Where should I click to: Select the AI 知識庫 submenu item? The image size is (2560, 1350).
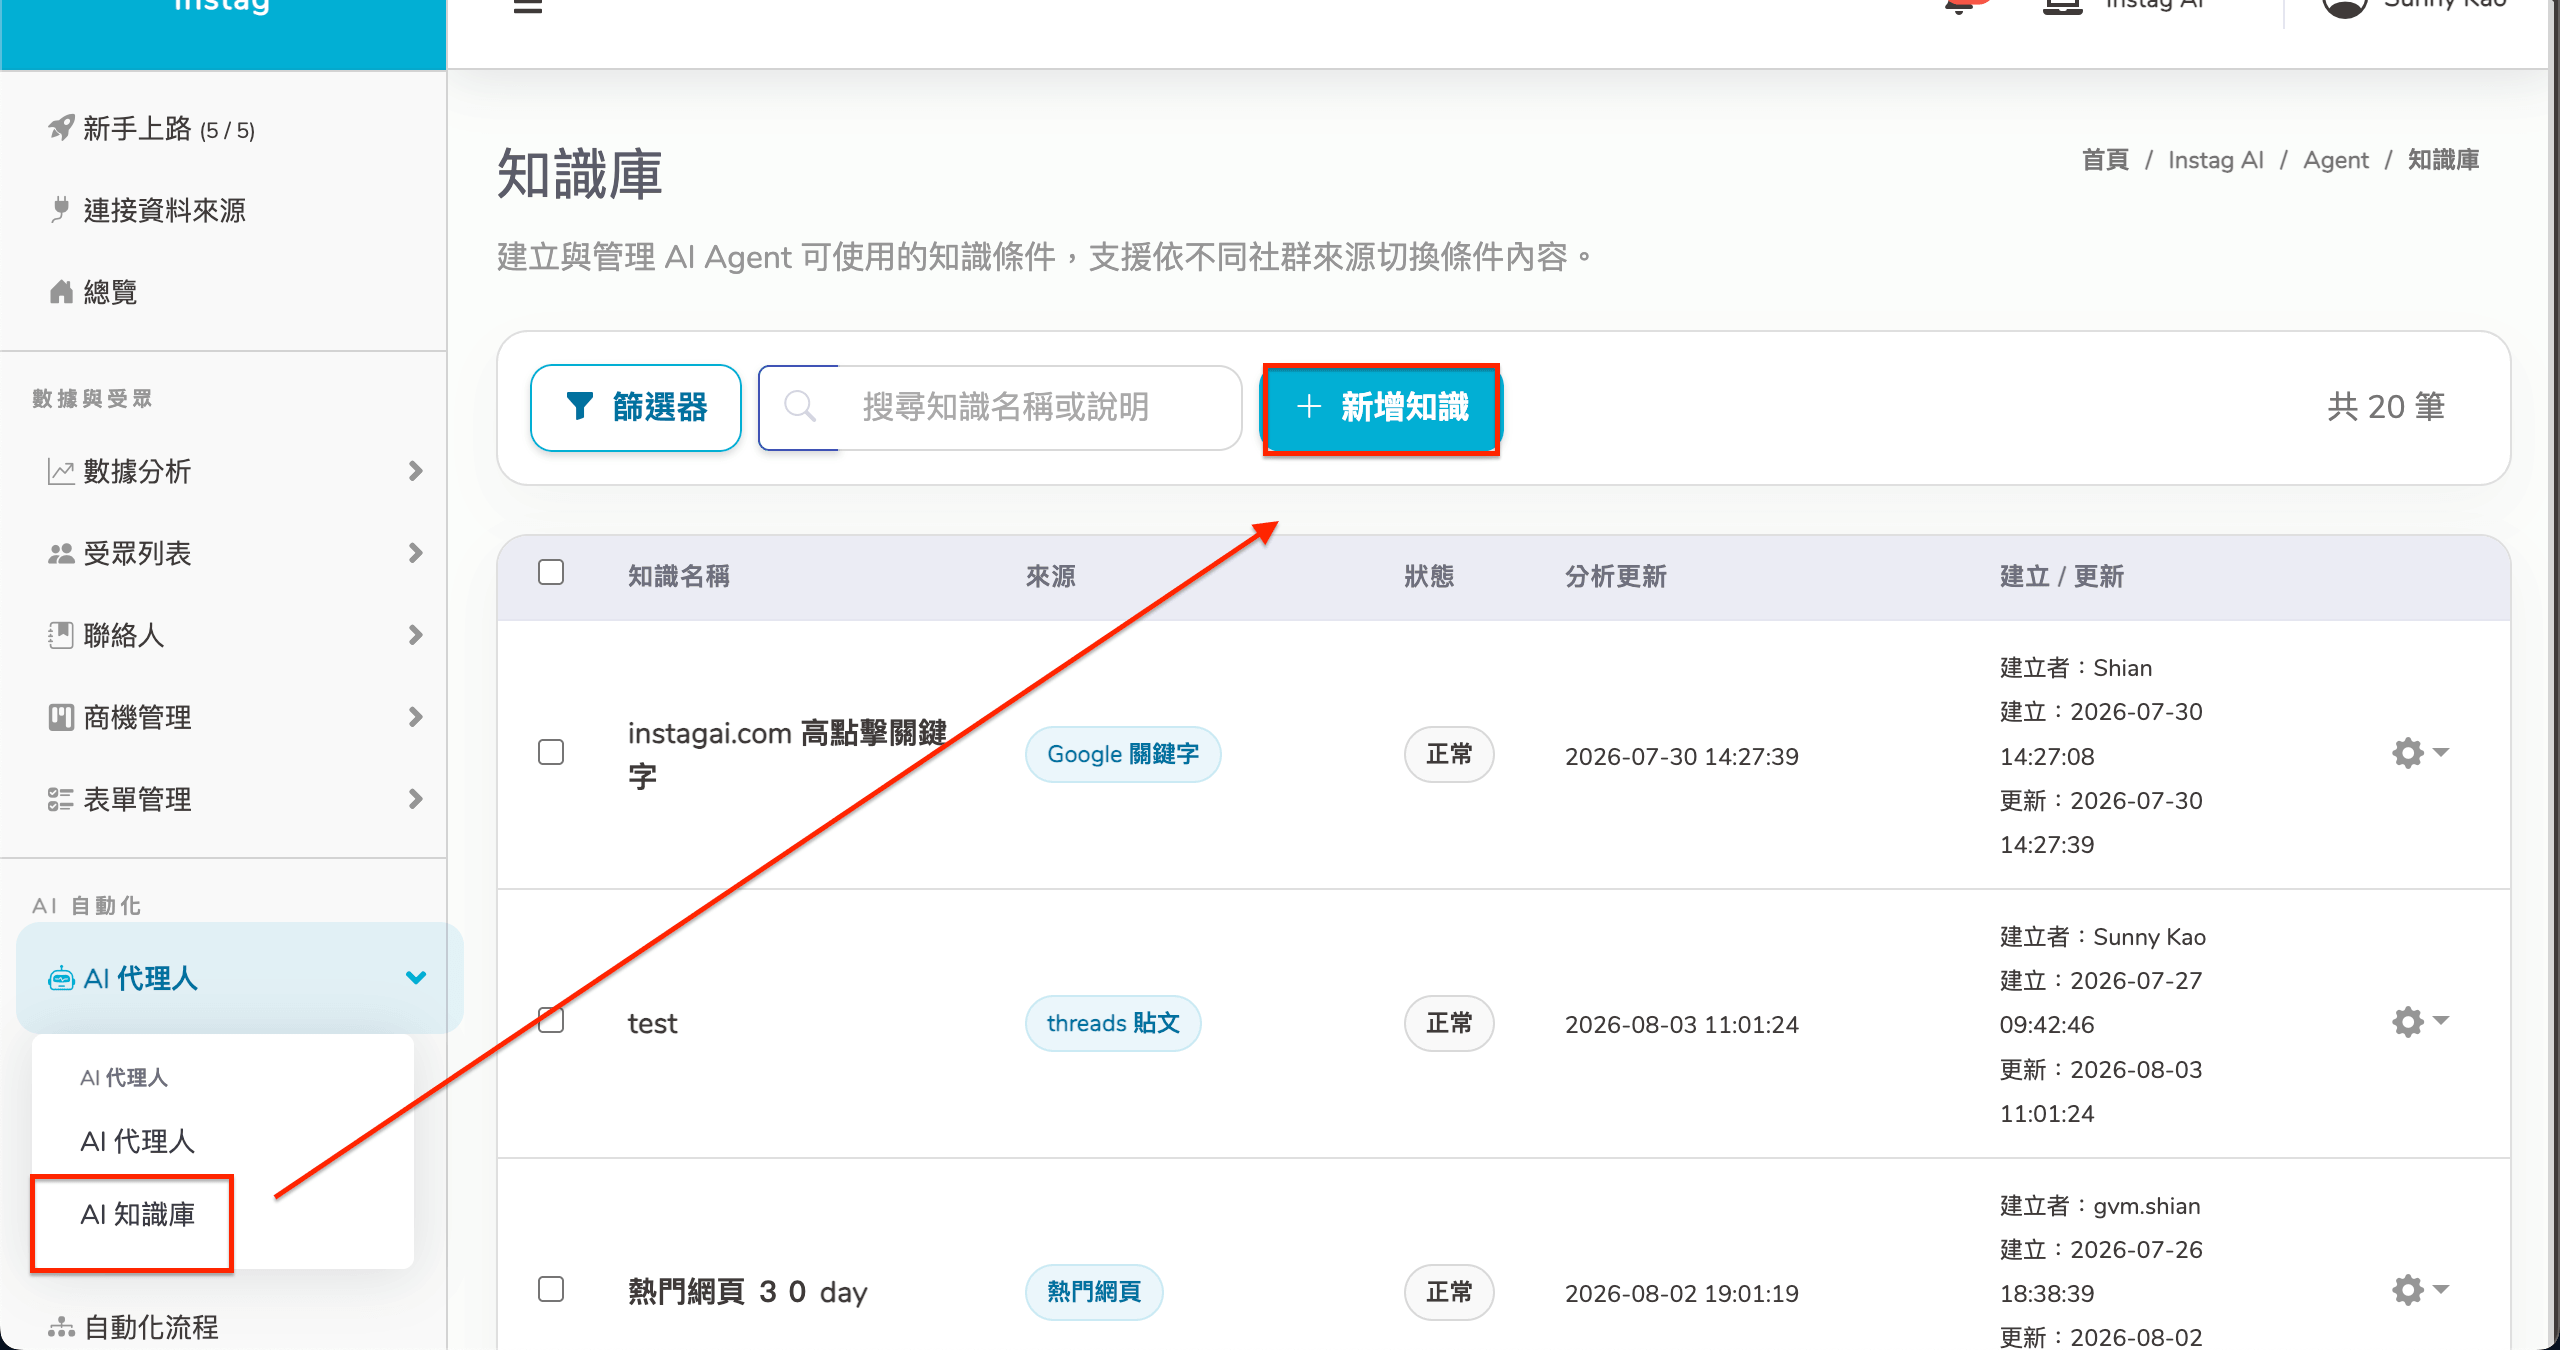[x=137, y=1214]
